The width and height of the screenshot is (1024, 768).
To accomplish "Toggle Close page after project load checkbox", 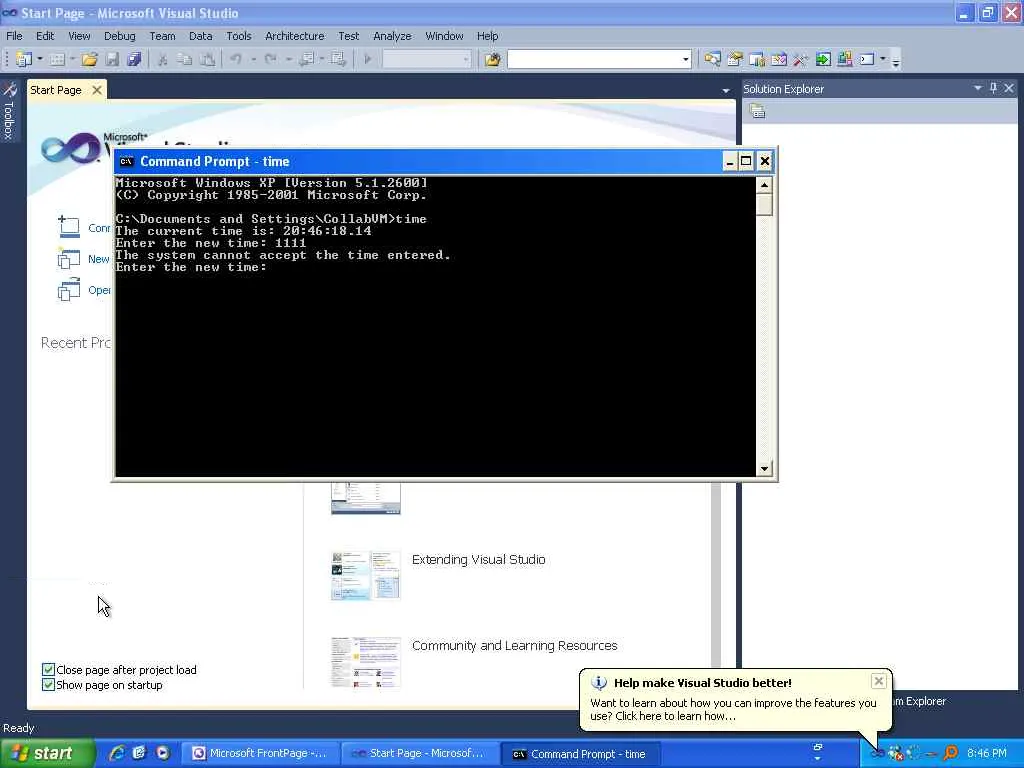I will [48, 669].
